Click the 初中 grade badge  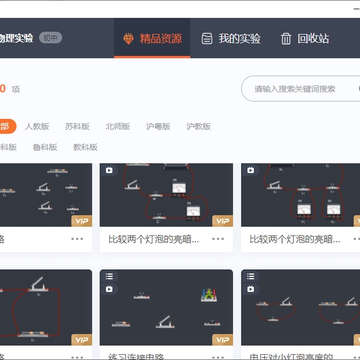coord(51,38)
